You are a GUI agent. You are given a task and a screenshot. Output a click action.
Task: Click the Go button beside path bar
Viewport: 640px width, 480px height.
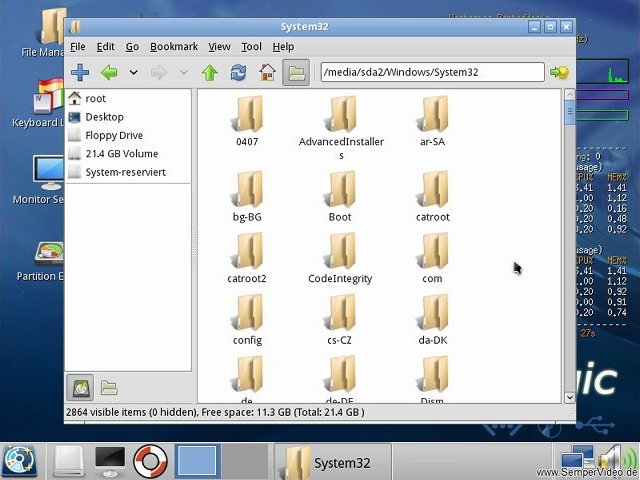(559, 72)
